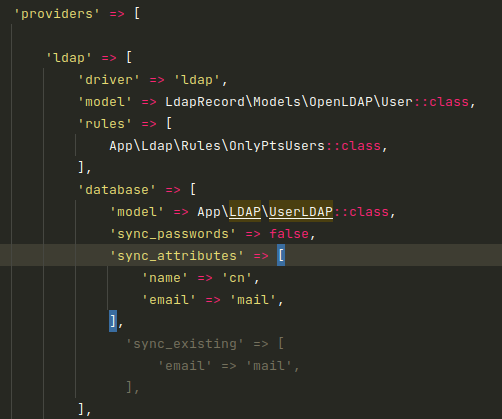Click the 'mail' value in sync_attributes
This screenshot has height=419, width=502.
point(253,300)
